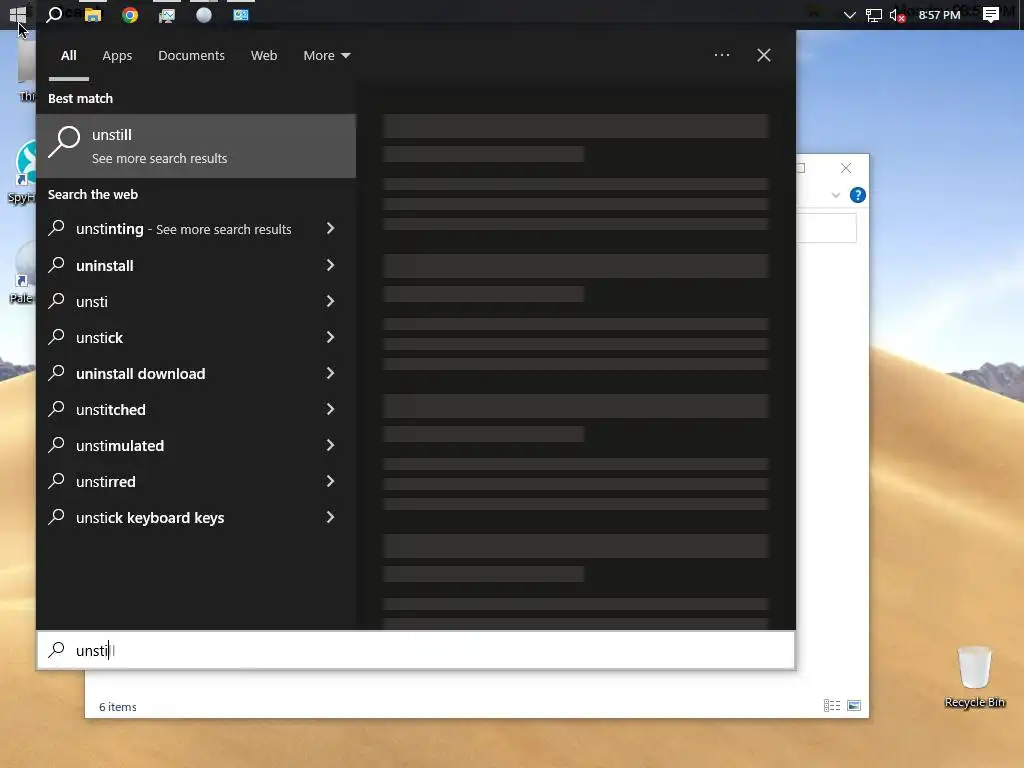The image size is (1024, 768).
Task: Expand preview arrow for unstimulated
Action: 330,445
